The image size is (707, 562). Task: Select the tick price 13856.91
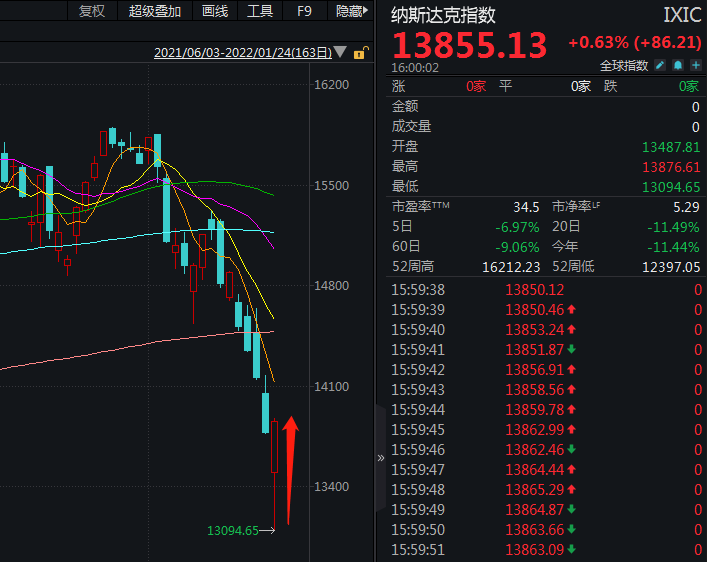pyautogui.click(x=534, y=369)
